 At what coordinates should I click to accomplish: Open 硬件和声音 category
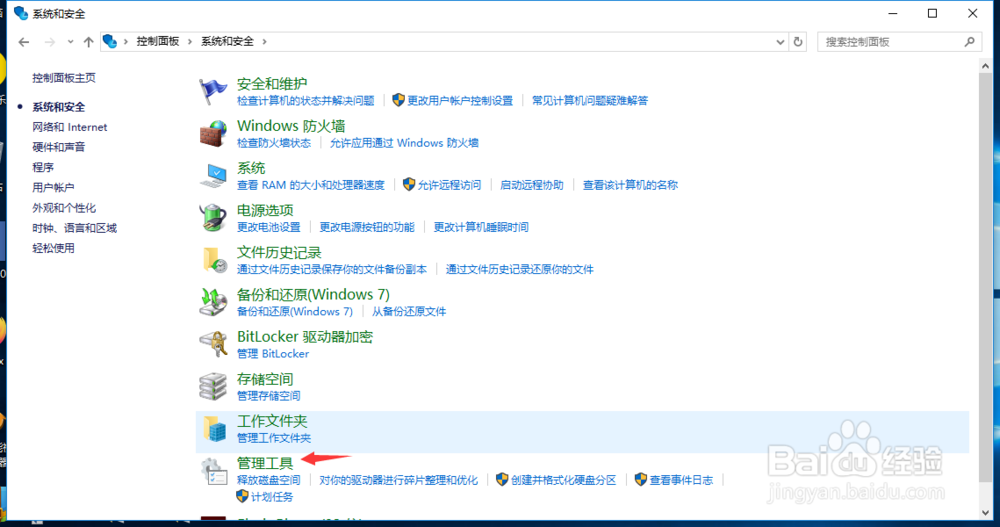[x=59, y=147]
